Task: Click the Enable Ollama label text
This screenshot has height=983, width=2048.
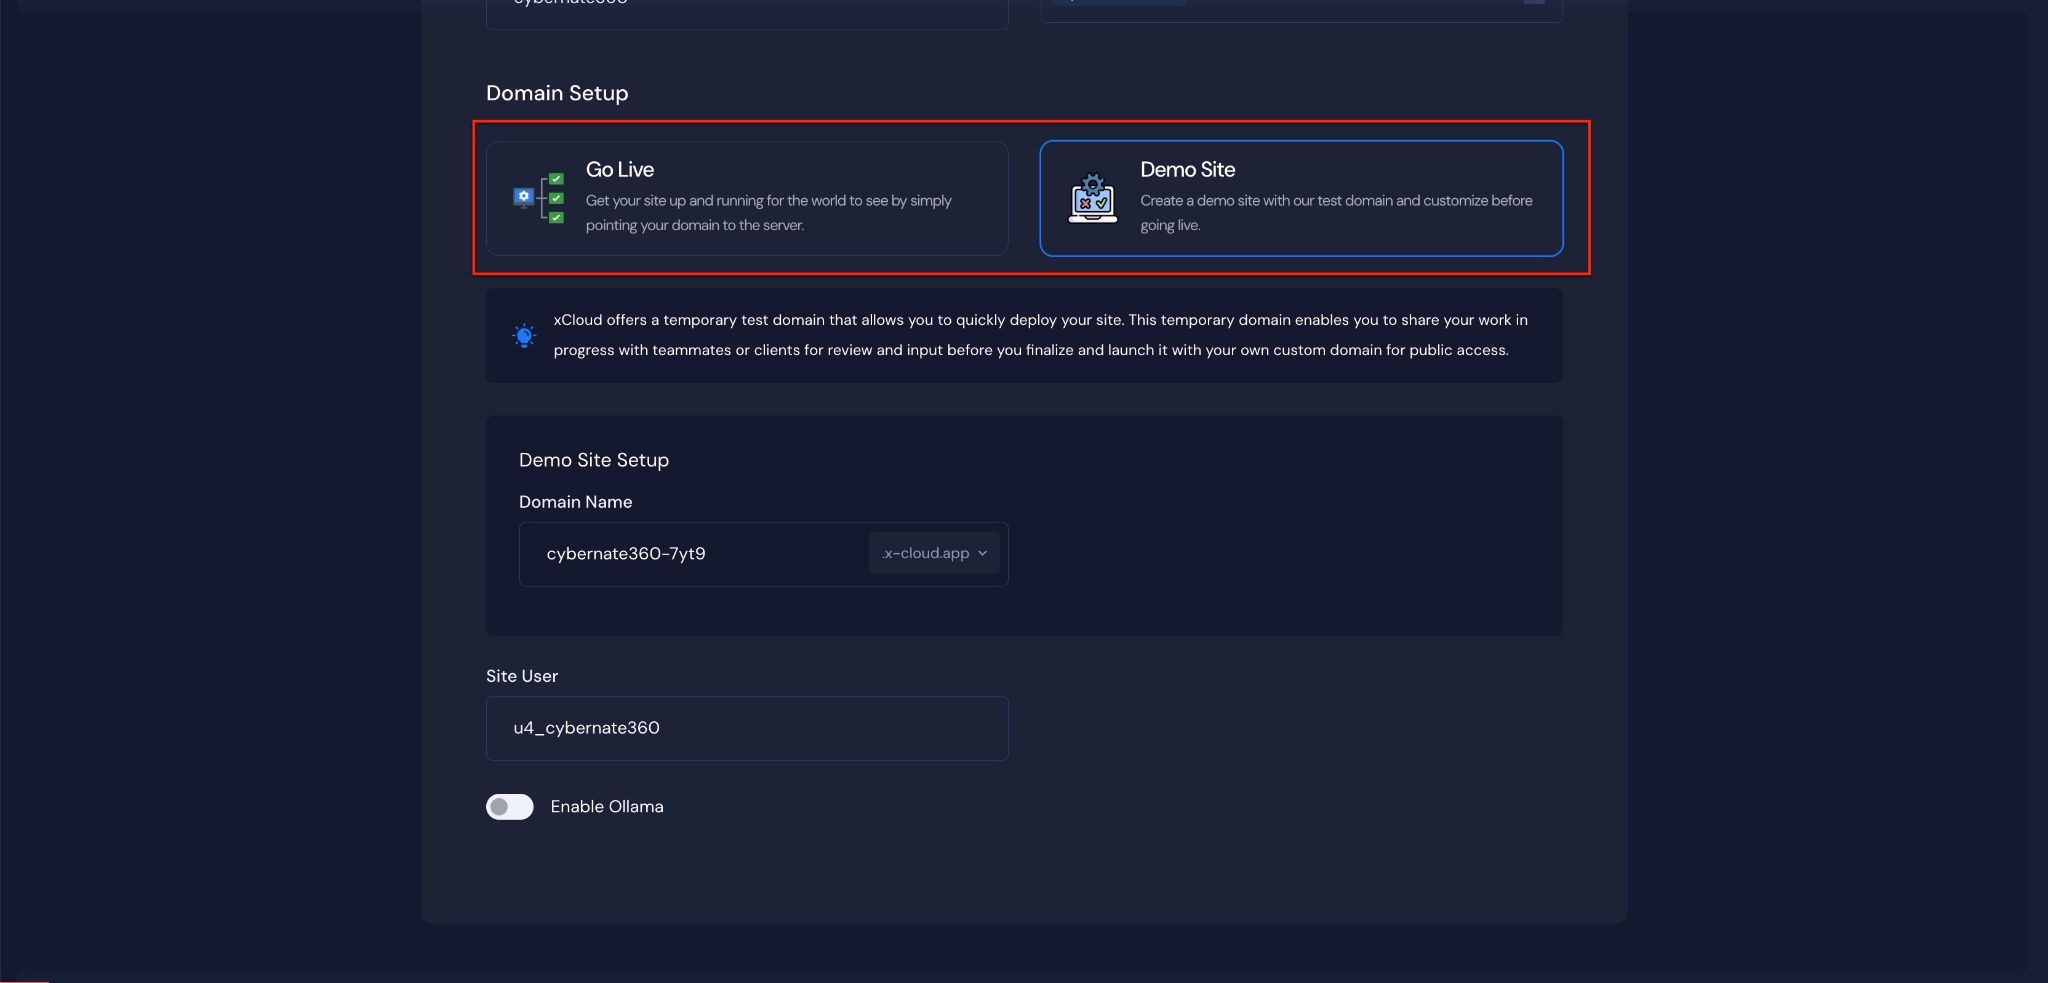Action: [606, 807]
